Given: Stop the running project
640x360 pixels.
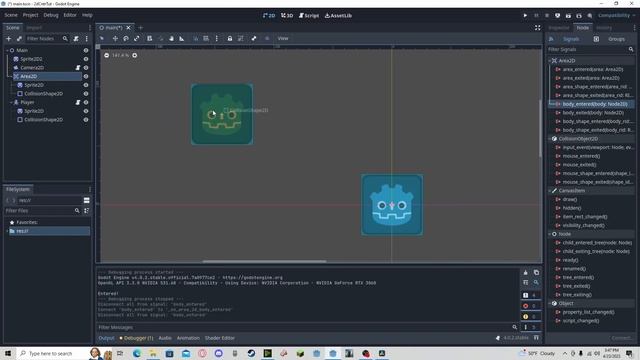Looking at the screenshot, I should 547,16.
